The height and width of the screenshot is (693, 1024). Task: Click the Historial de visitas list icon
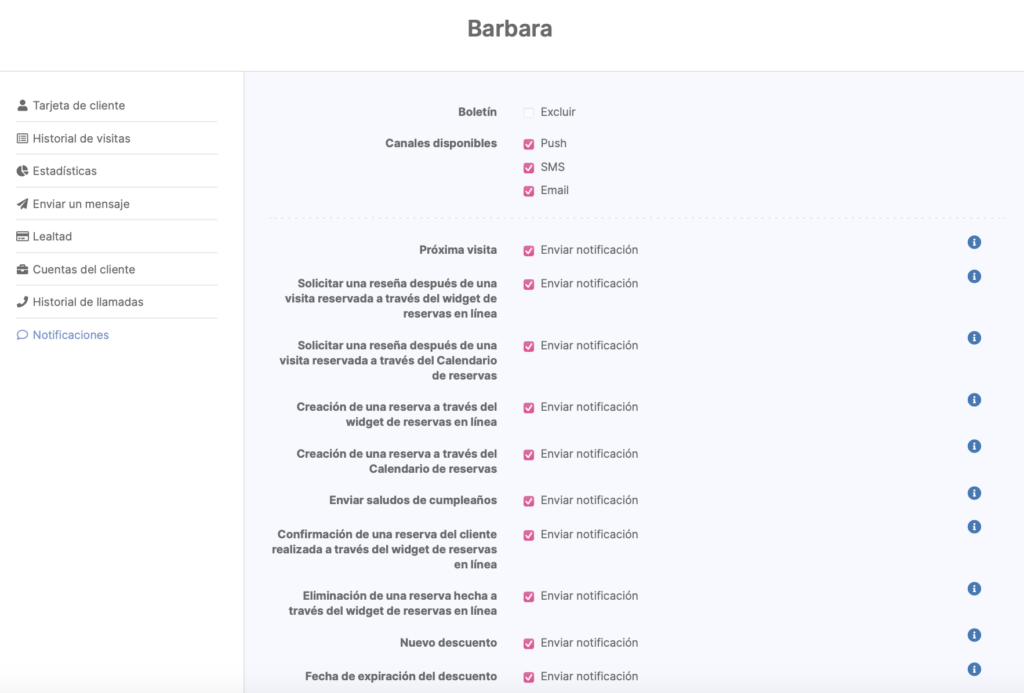pyautogui.click(x=22, y=138)
